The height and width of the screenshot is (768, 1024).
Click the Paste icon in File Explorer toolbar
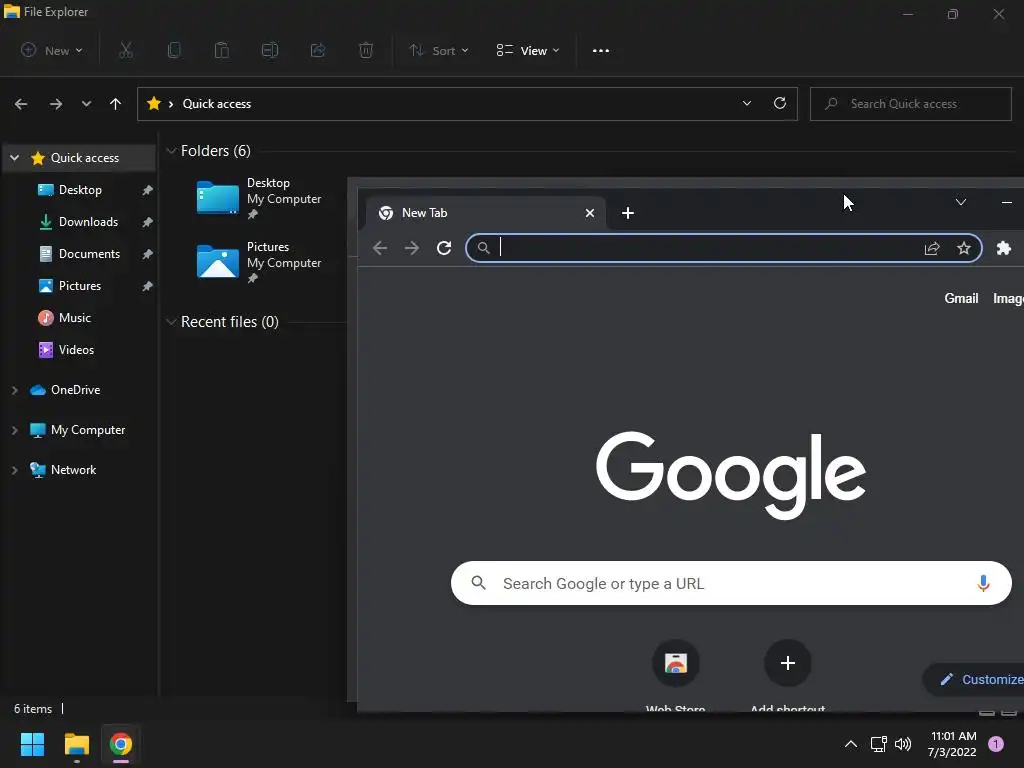[x=222, y=50]
